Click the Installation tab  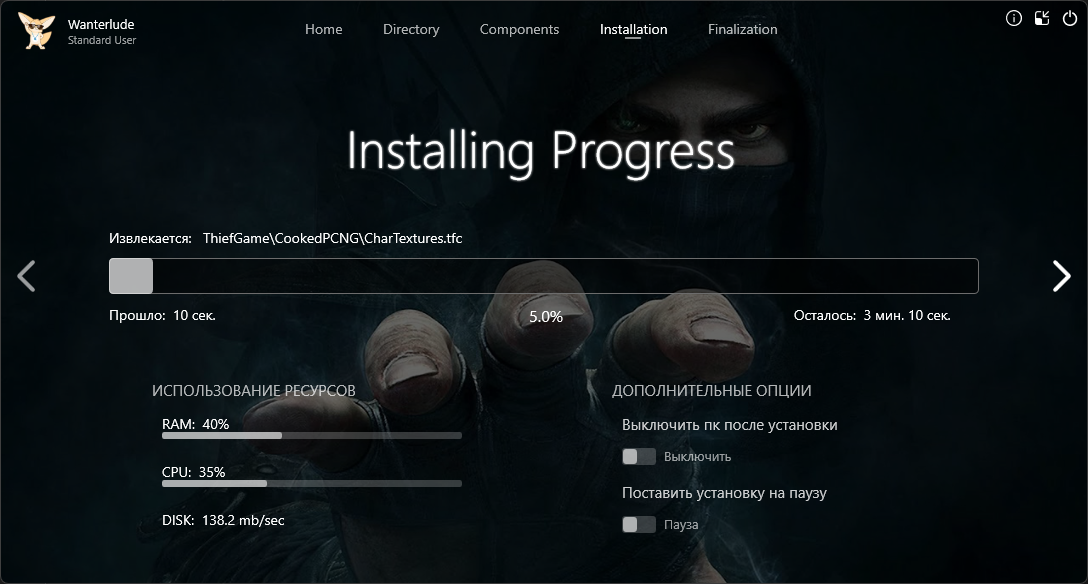[633, 29]
